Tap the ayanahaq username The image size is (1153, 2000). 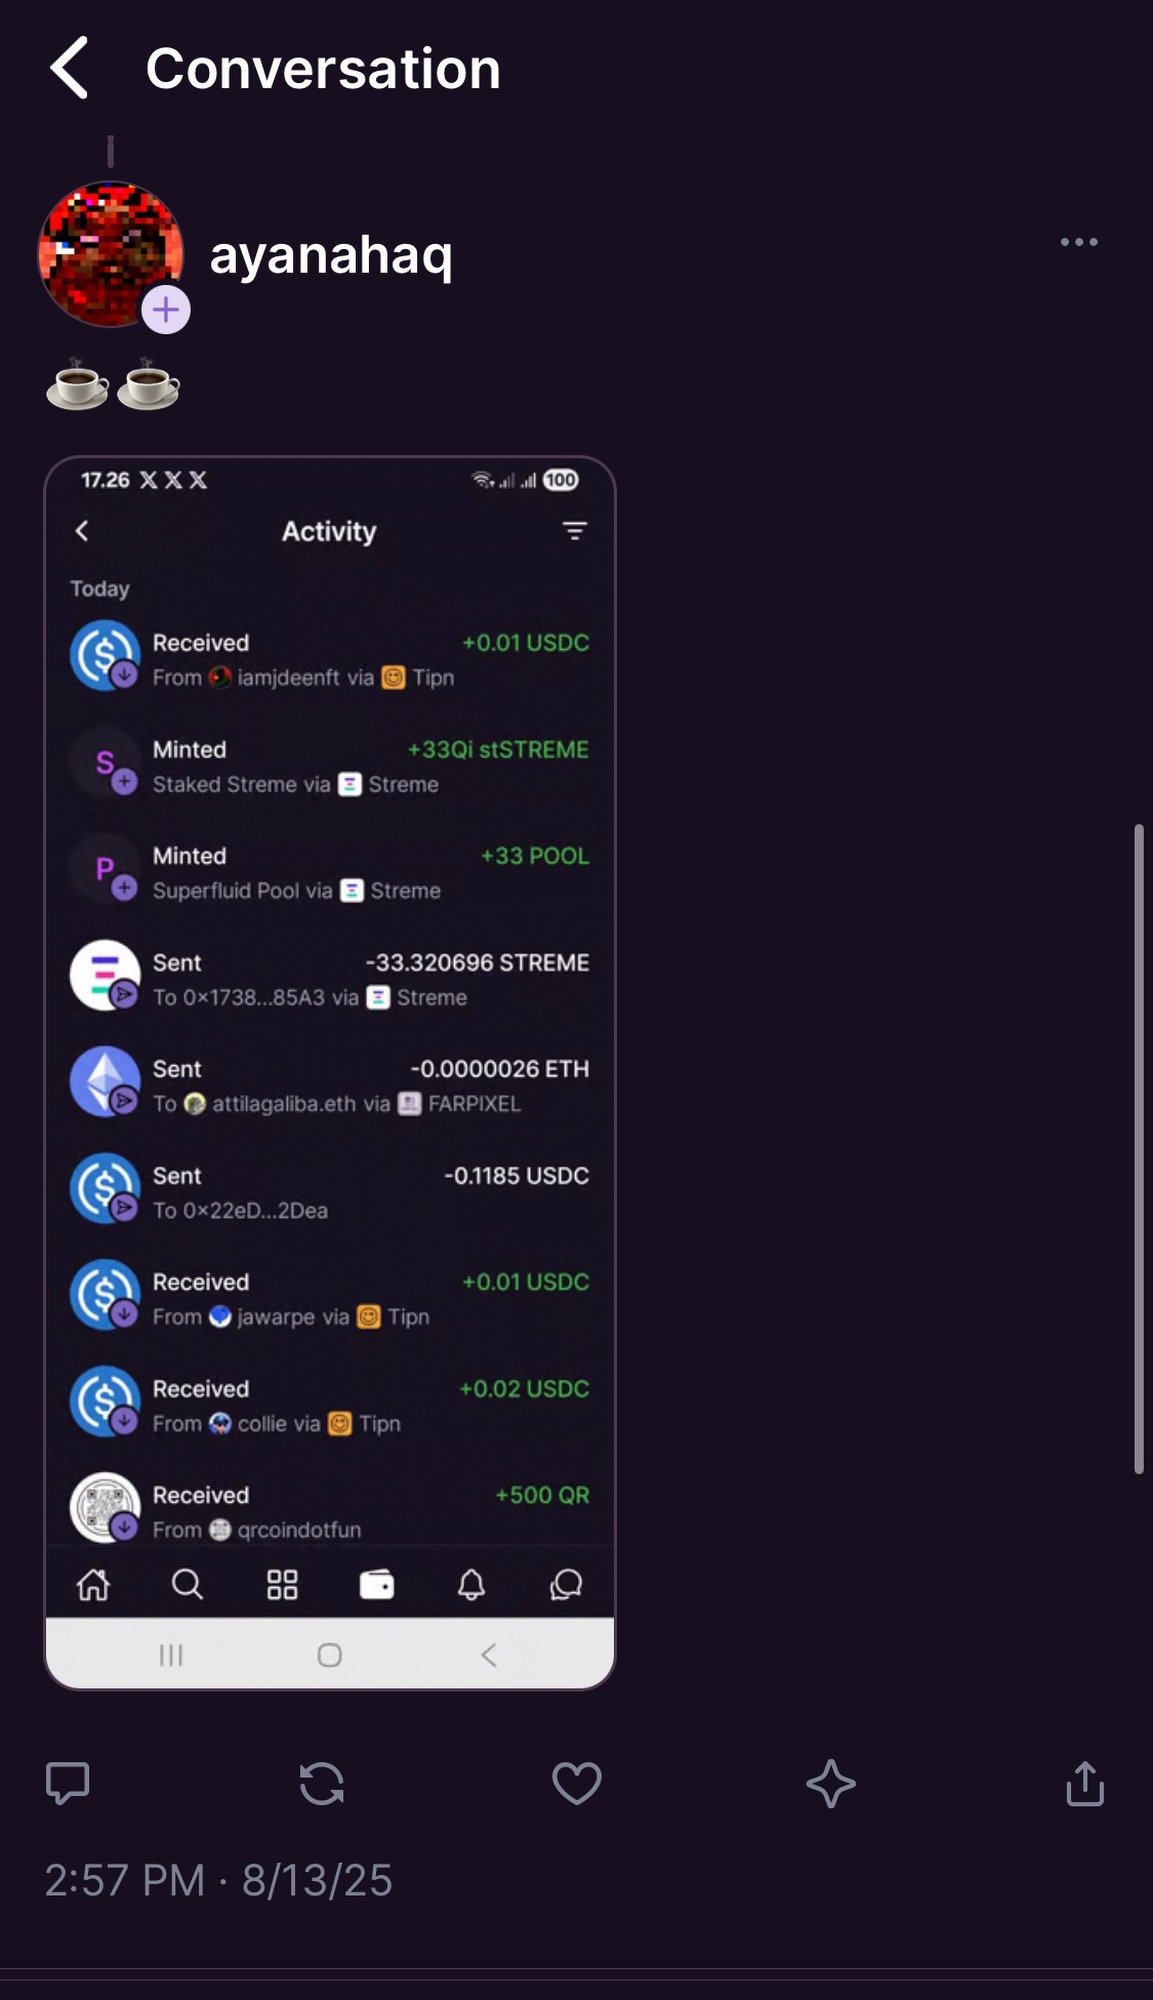tap(331, 255)
